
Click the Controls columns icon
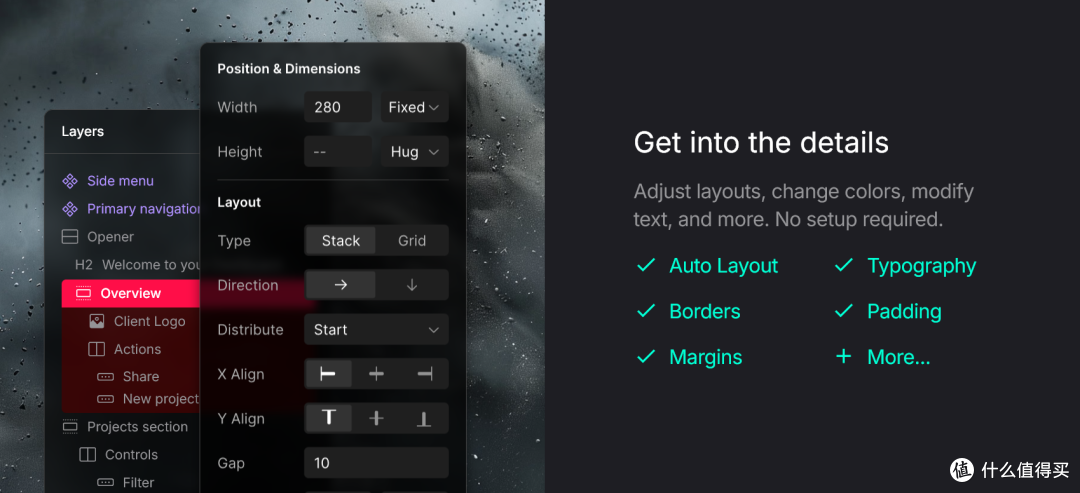click(x=87, y=454)
